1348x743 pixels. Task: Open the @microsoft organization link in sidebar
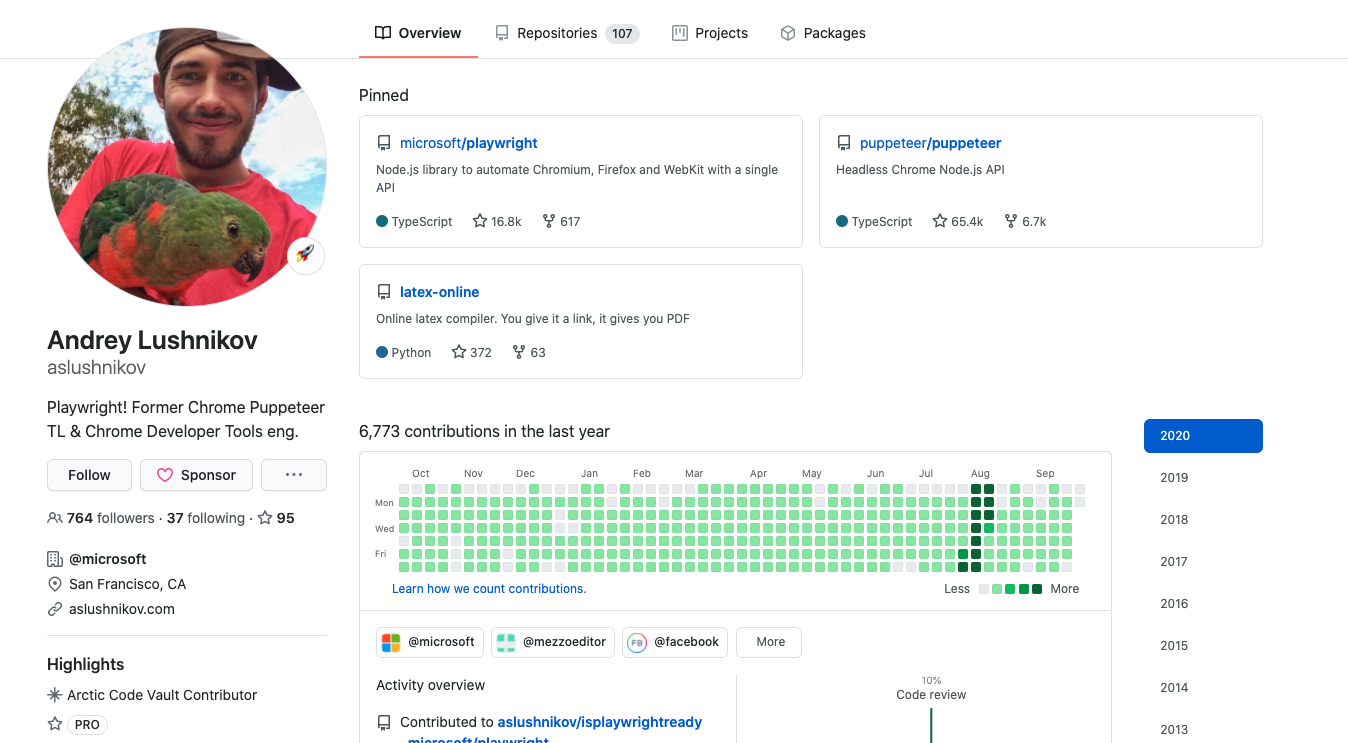108,559
